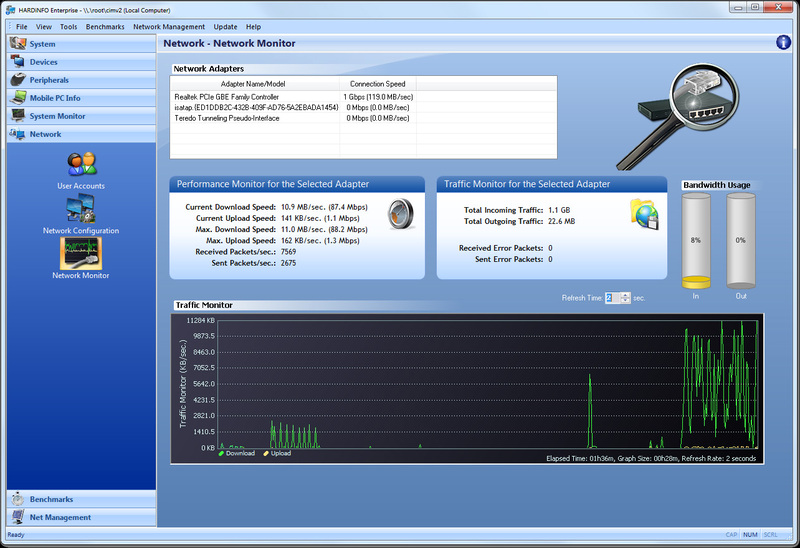Click the Max. Upload Speed value

click(320, 240)
